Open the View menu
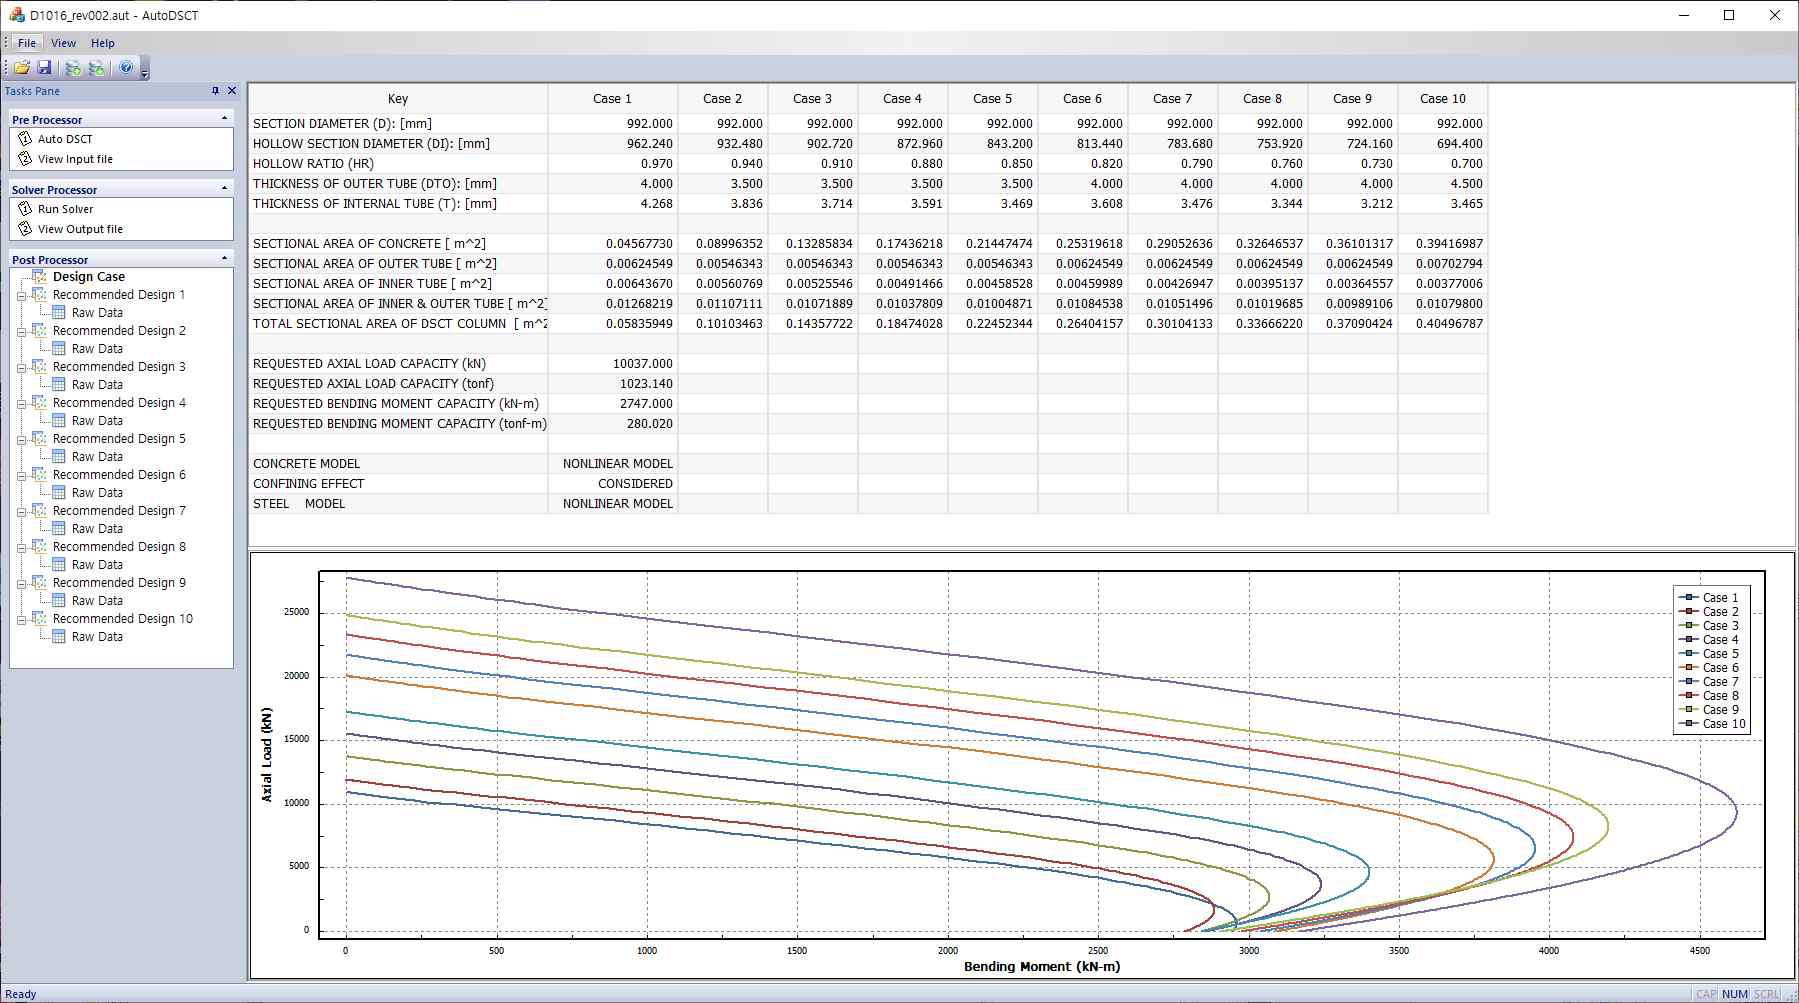1799x1003 pixels. point(64,43)
